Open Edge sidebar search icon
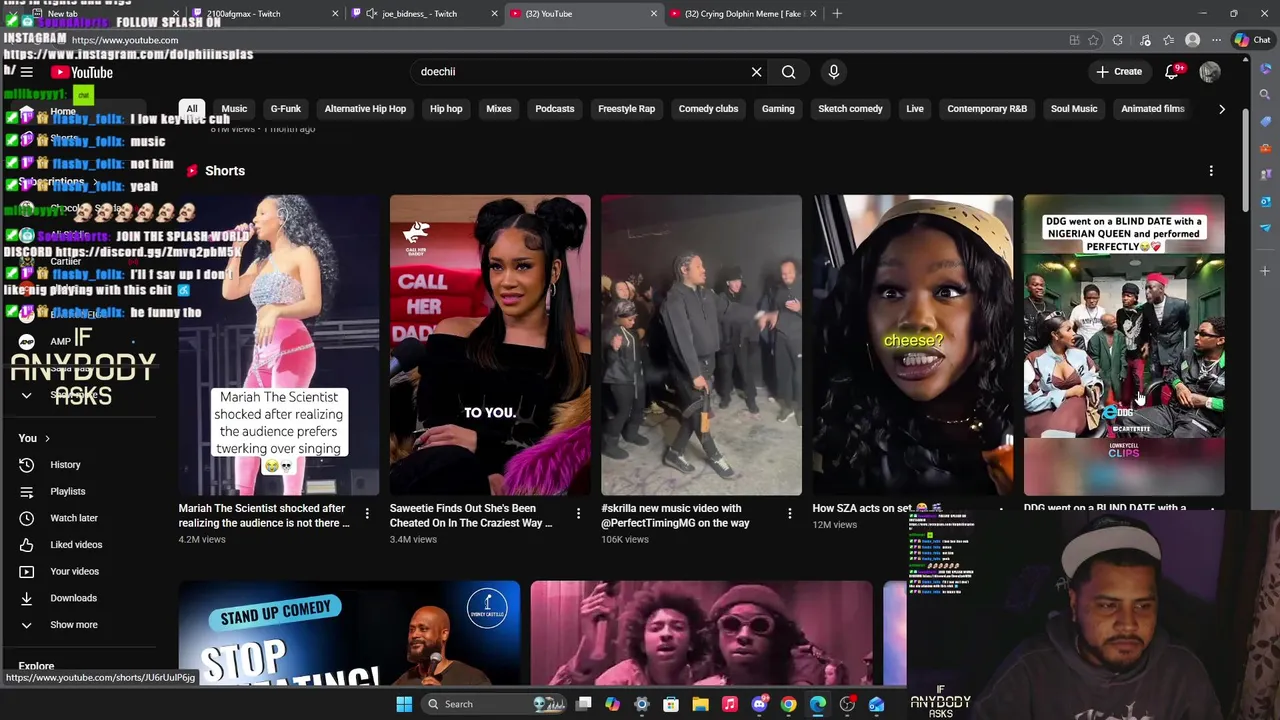The image size is (1280, 720). (1265, 95)
